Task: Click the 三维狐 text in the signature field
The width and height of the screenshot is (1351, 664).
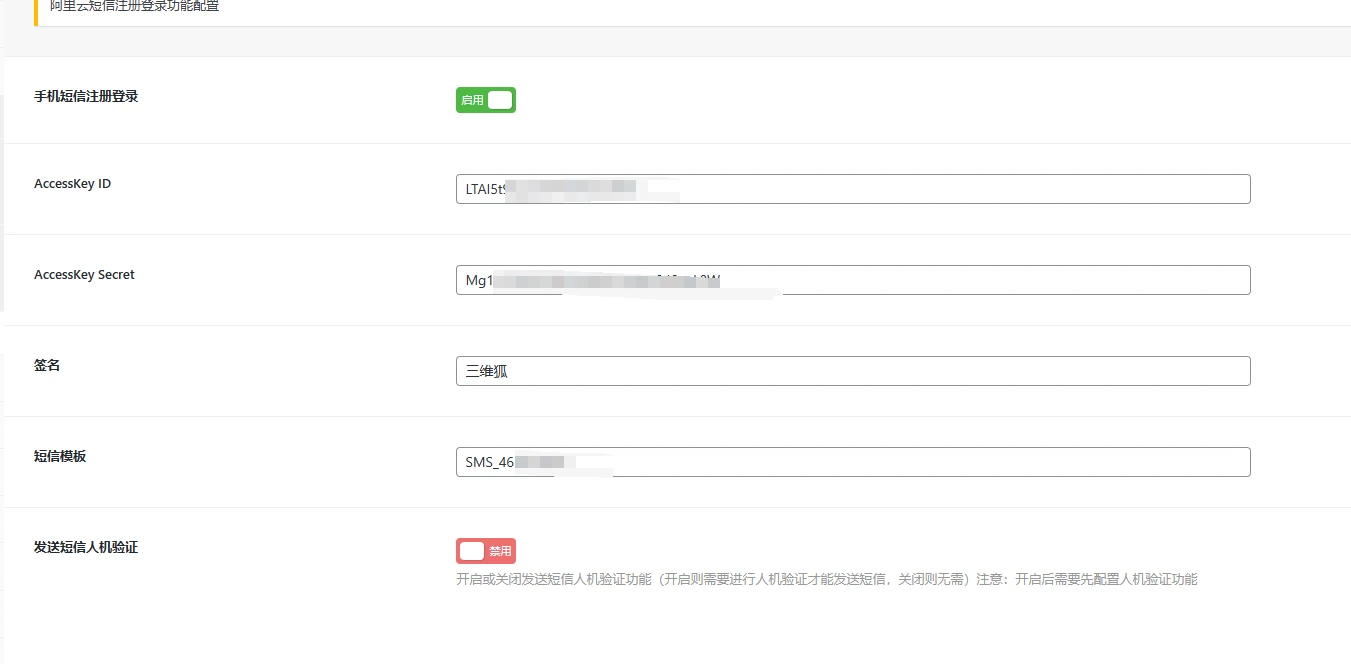Action: (x=487, y=371)
